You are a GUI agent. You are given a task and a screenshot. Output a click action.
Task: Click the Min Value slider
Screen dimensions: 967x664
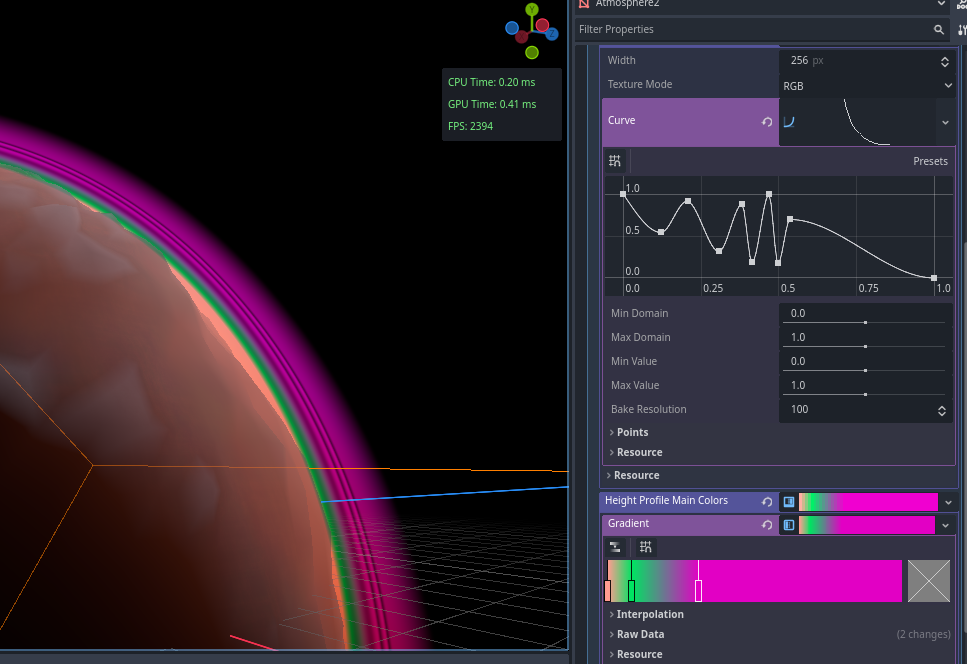click(863, 371)
